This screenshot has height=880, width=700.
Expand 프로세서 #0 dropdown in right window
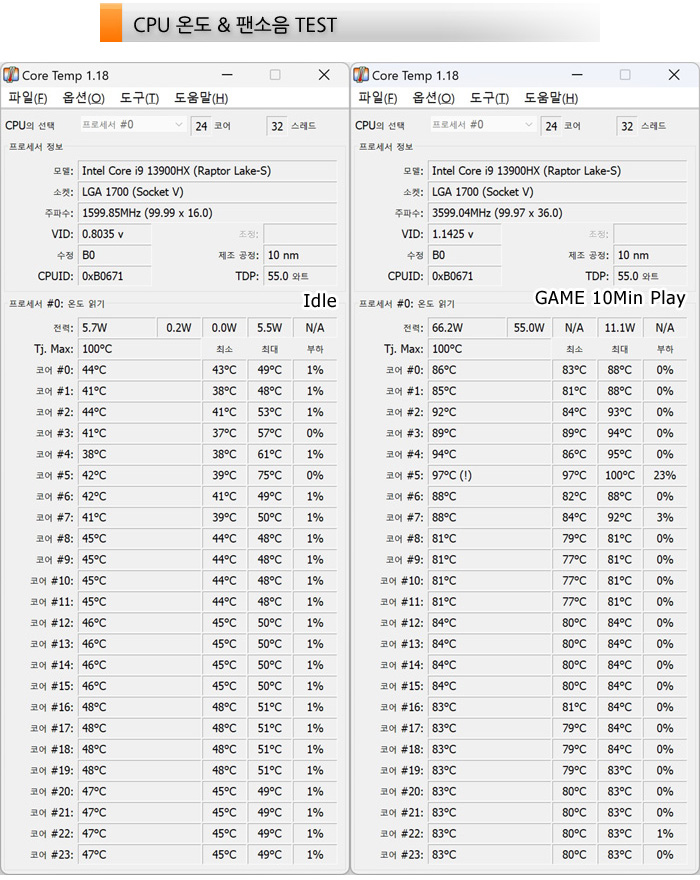point(529,125)
